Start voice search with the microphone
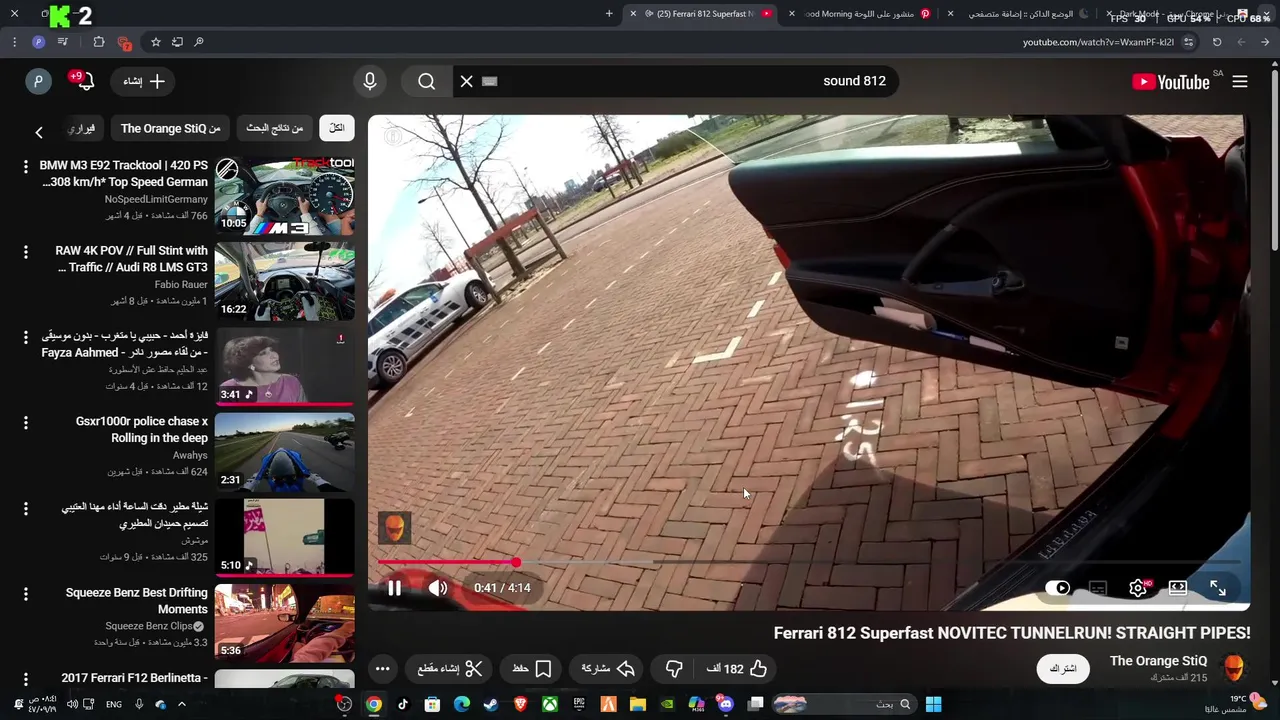 (370, 82)
